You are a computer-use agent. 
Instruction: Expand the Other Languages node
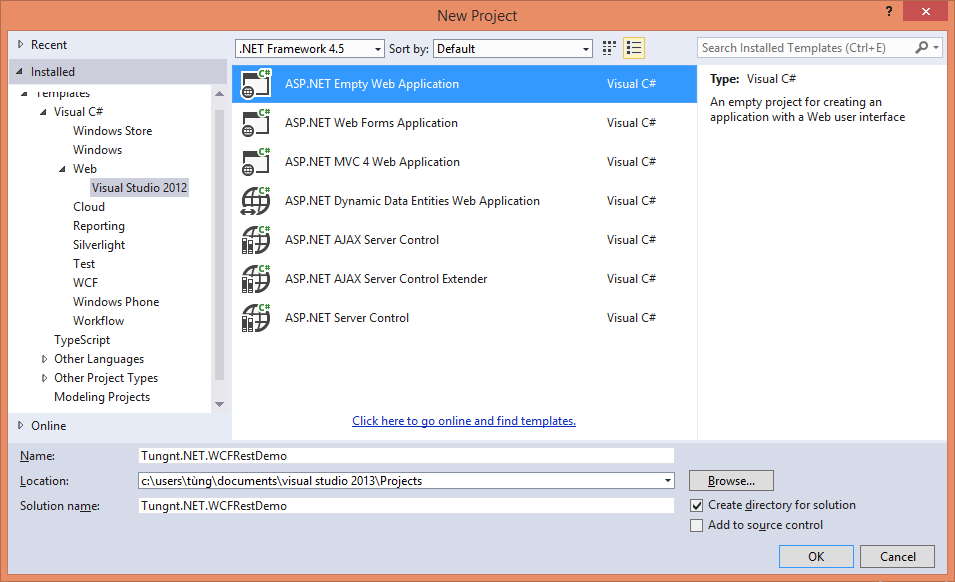coord(44,359)
